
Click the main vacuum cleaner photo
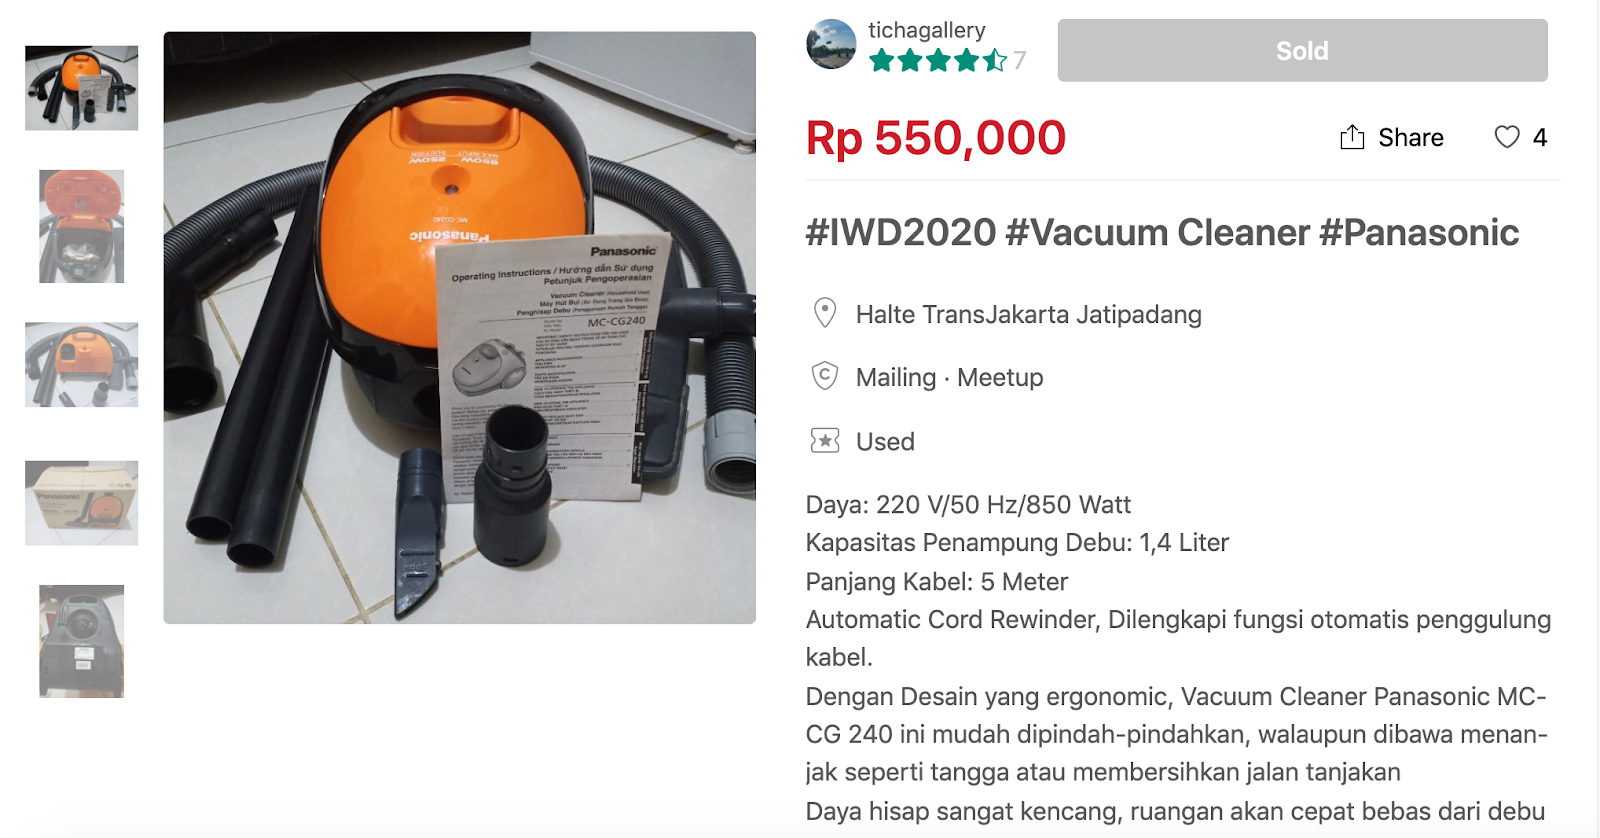(x=459, y=328)
